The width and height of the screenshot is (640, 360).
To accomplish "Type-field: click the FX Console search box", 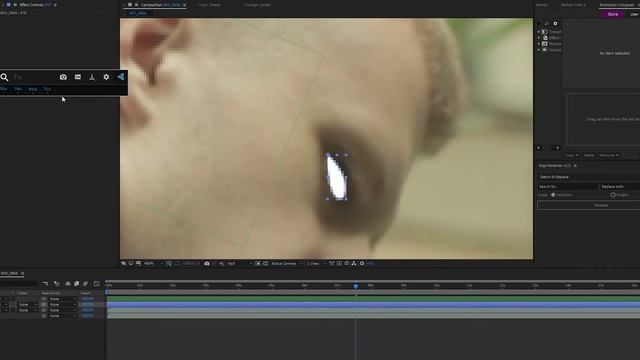I will [x=35, y=77].
